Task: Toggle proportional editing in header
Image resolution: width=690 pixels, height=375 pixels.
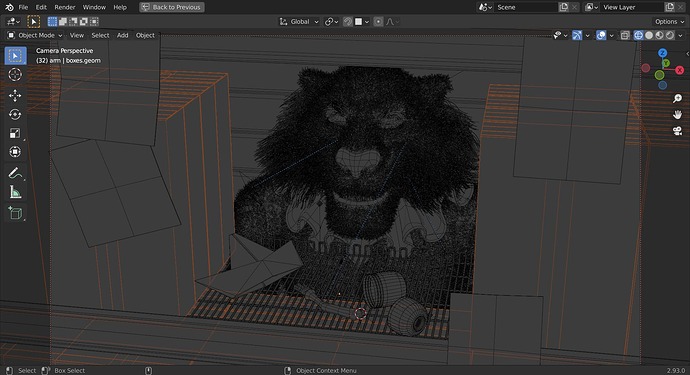Action: click(x=378, y=22)
